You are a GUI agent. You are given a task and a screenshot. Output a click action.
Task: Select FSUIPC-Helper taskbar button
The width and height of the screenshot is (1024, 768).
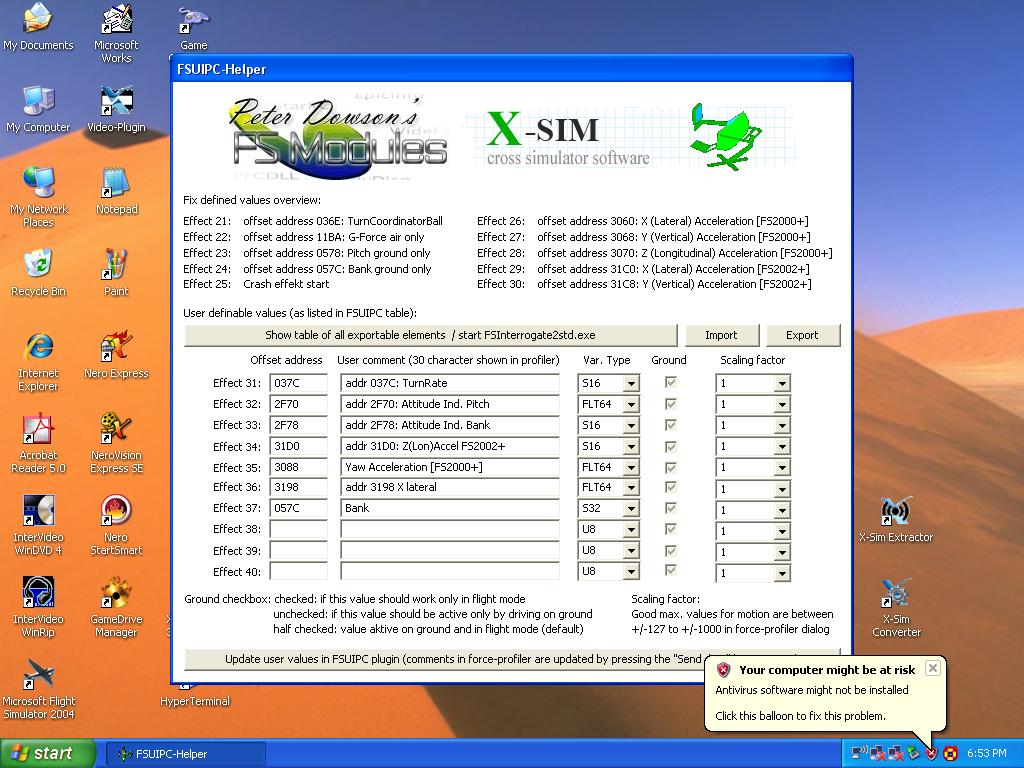[x=185, y=754]
